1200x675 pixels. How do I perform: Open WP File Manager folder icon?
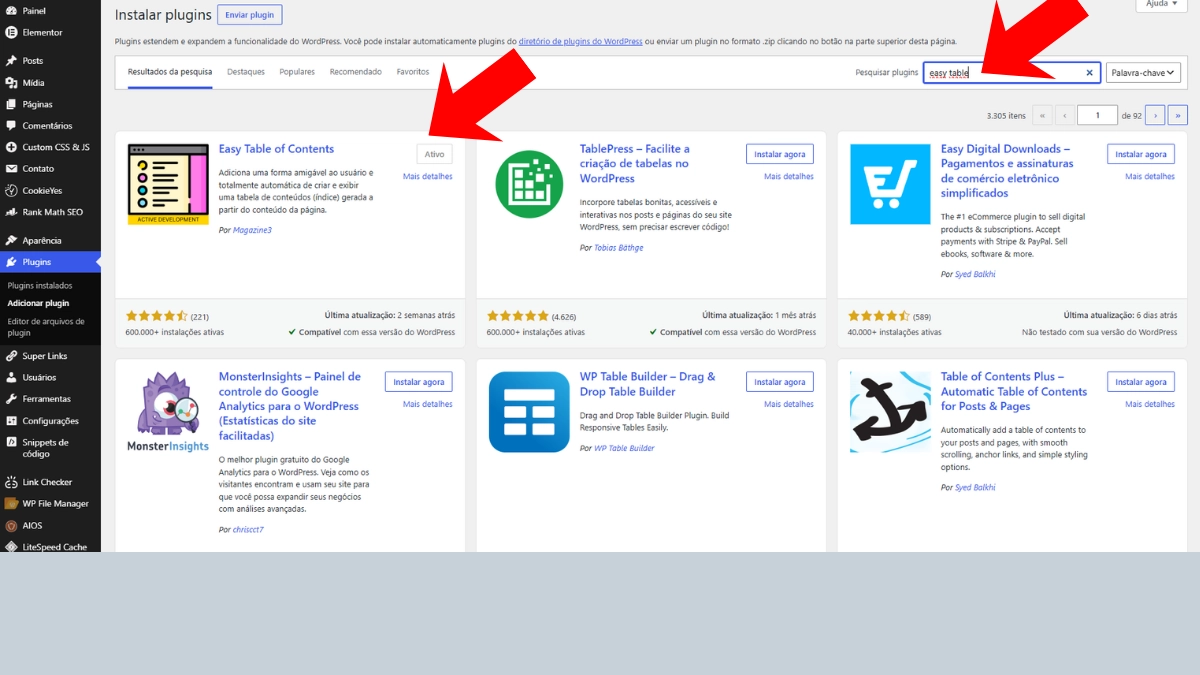pyautogui.click(x=11, y=504)
